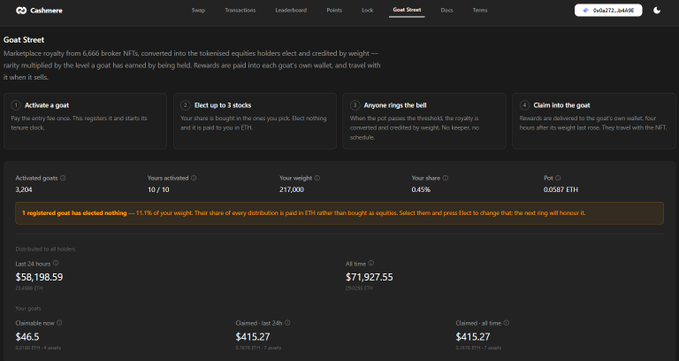Click the Your weight value 217,000
Image resolution: width=679 pixels, height=361 pixels.
click(x=291, y=190)
